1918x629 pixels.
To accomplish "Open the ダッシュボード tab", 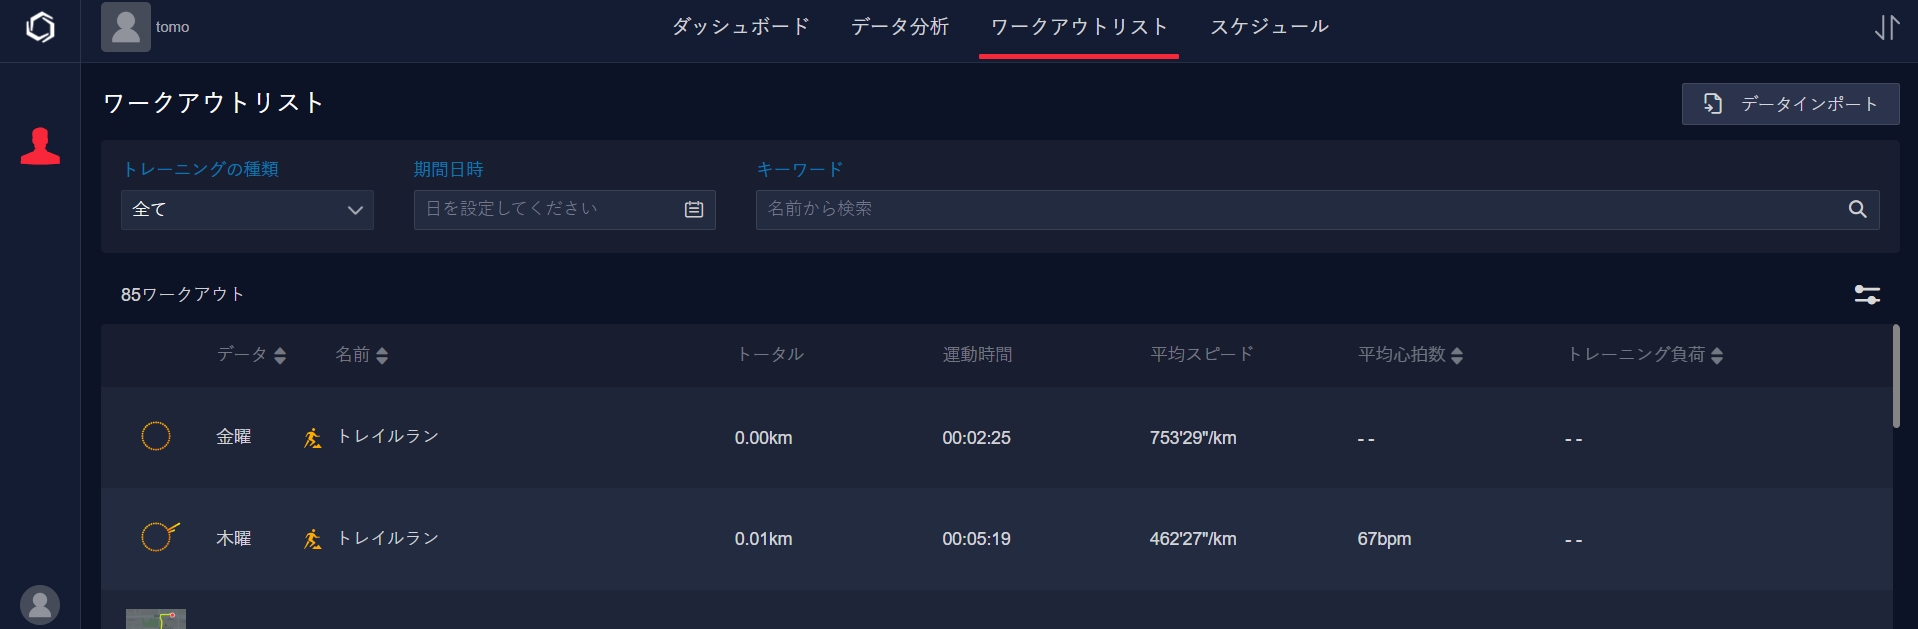I will point(740,27).
